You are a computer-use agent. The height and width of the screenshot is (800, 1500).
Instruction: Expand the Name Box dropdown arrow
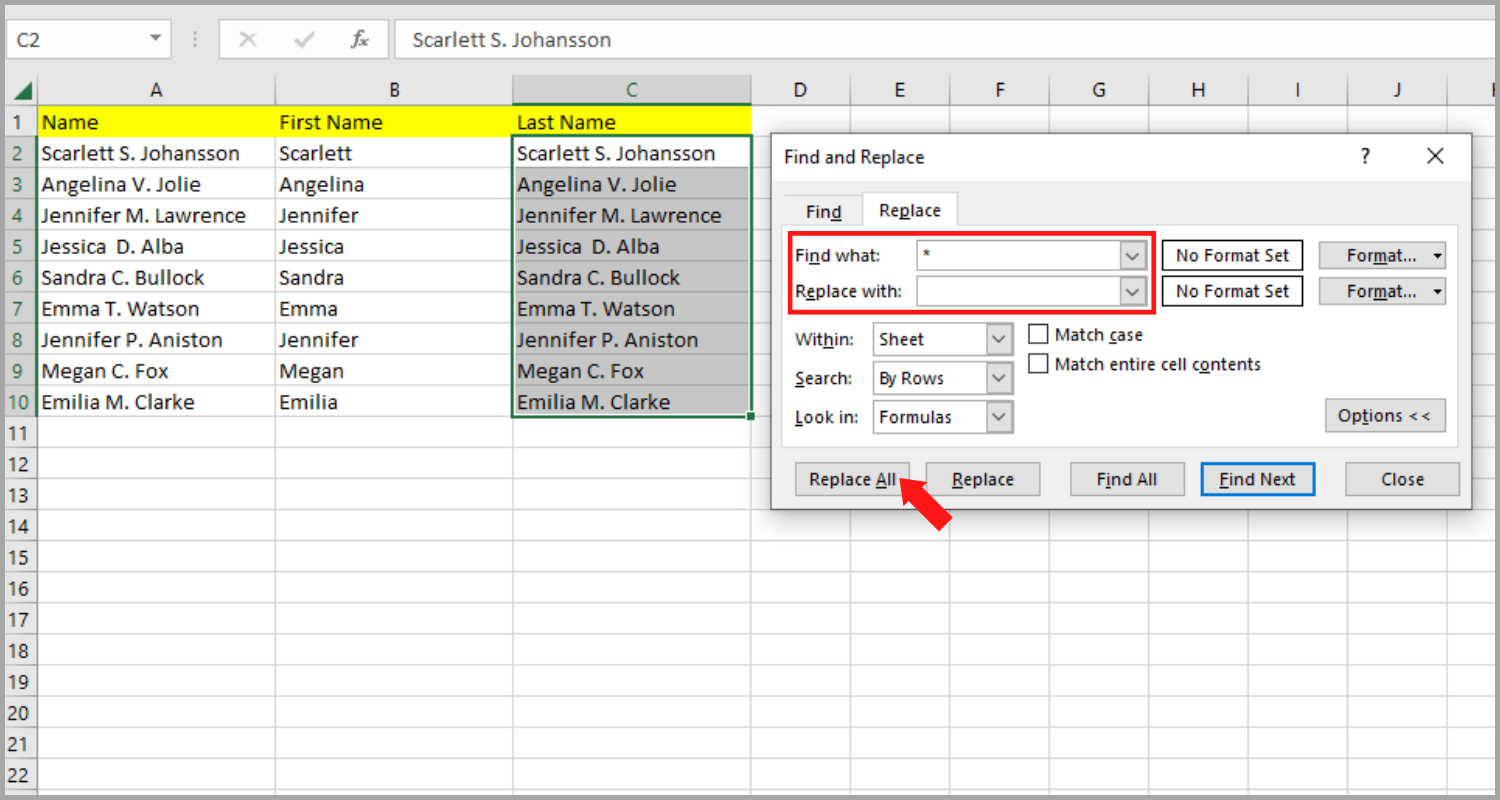(x=155, y=39)
